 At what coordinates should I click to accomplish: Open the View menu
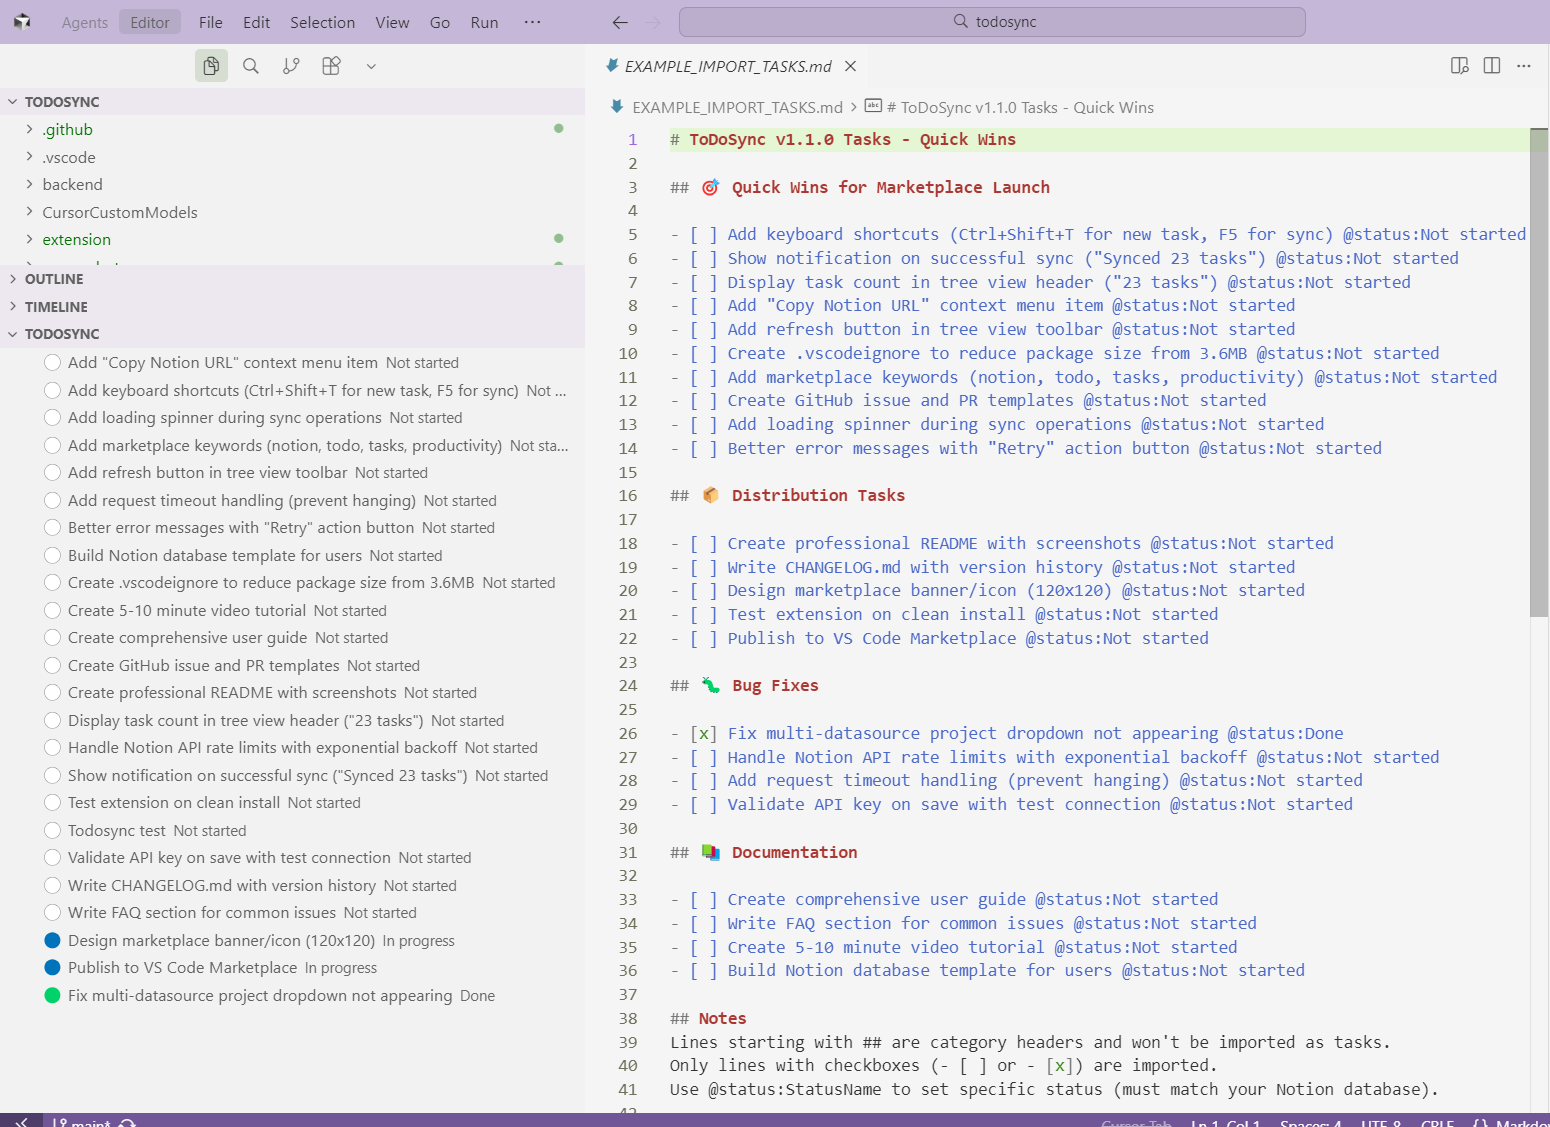[392, 22]
